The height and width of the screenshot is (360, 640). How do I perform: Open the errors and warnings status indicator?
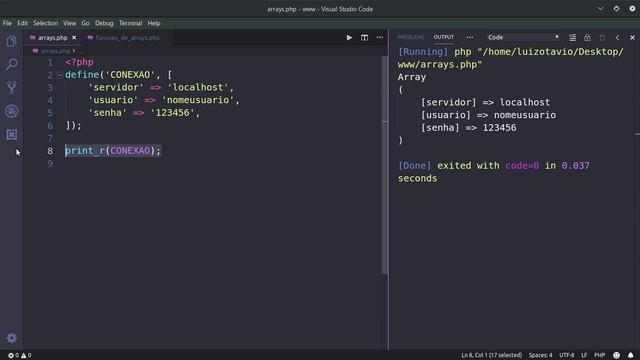click(x=20, y=355)
